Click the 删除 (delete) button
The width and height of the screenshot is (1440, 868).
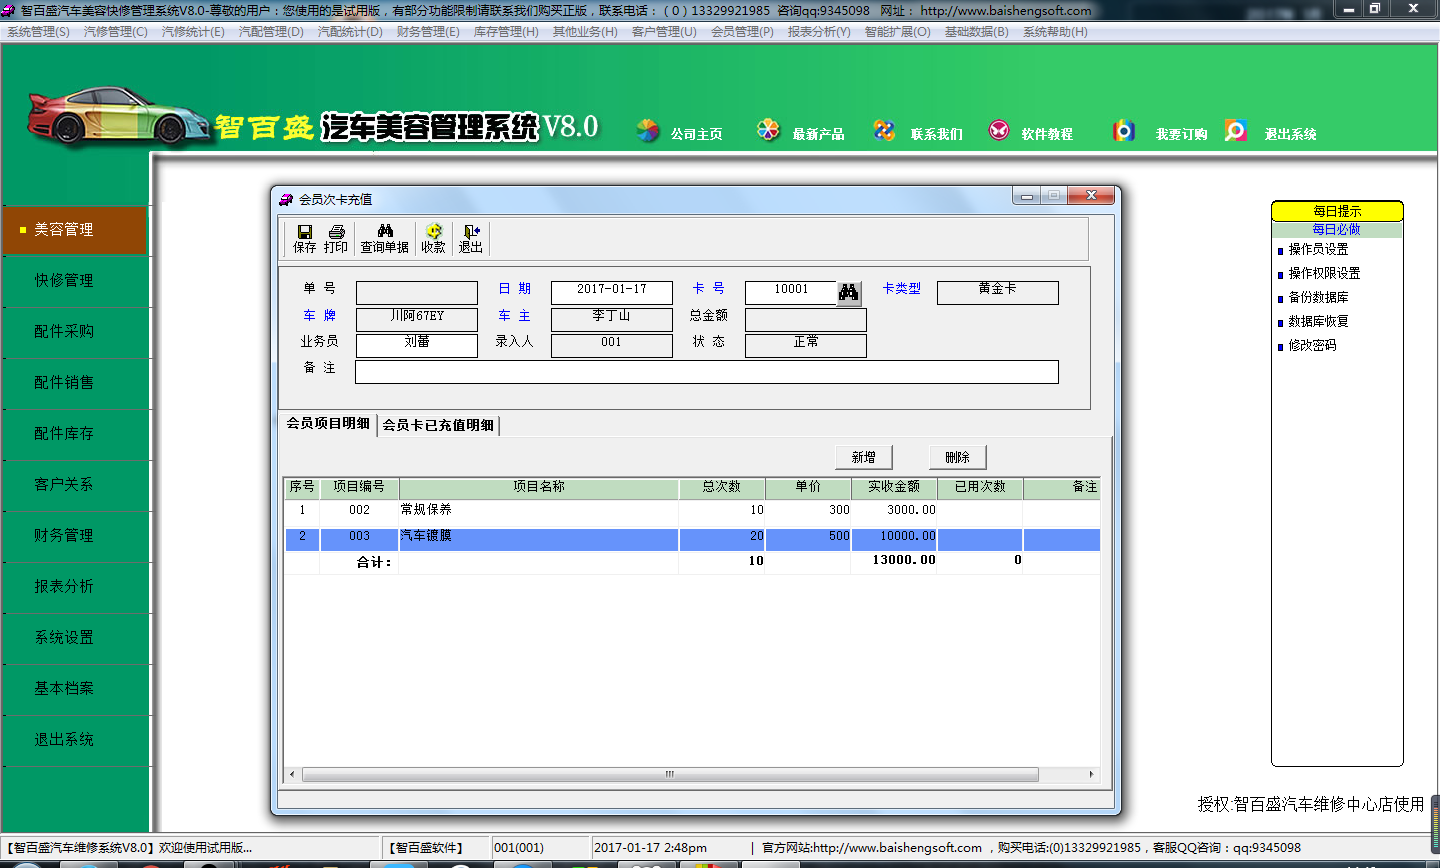pyautogui.click(x=957, y=457)
